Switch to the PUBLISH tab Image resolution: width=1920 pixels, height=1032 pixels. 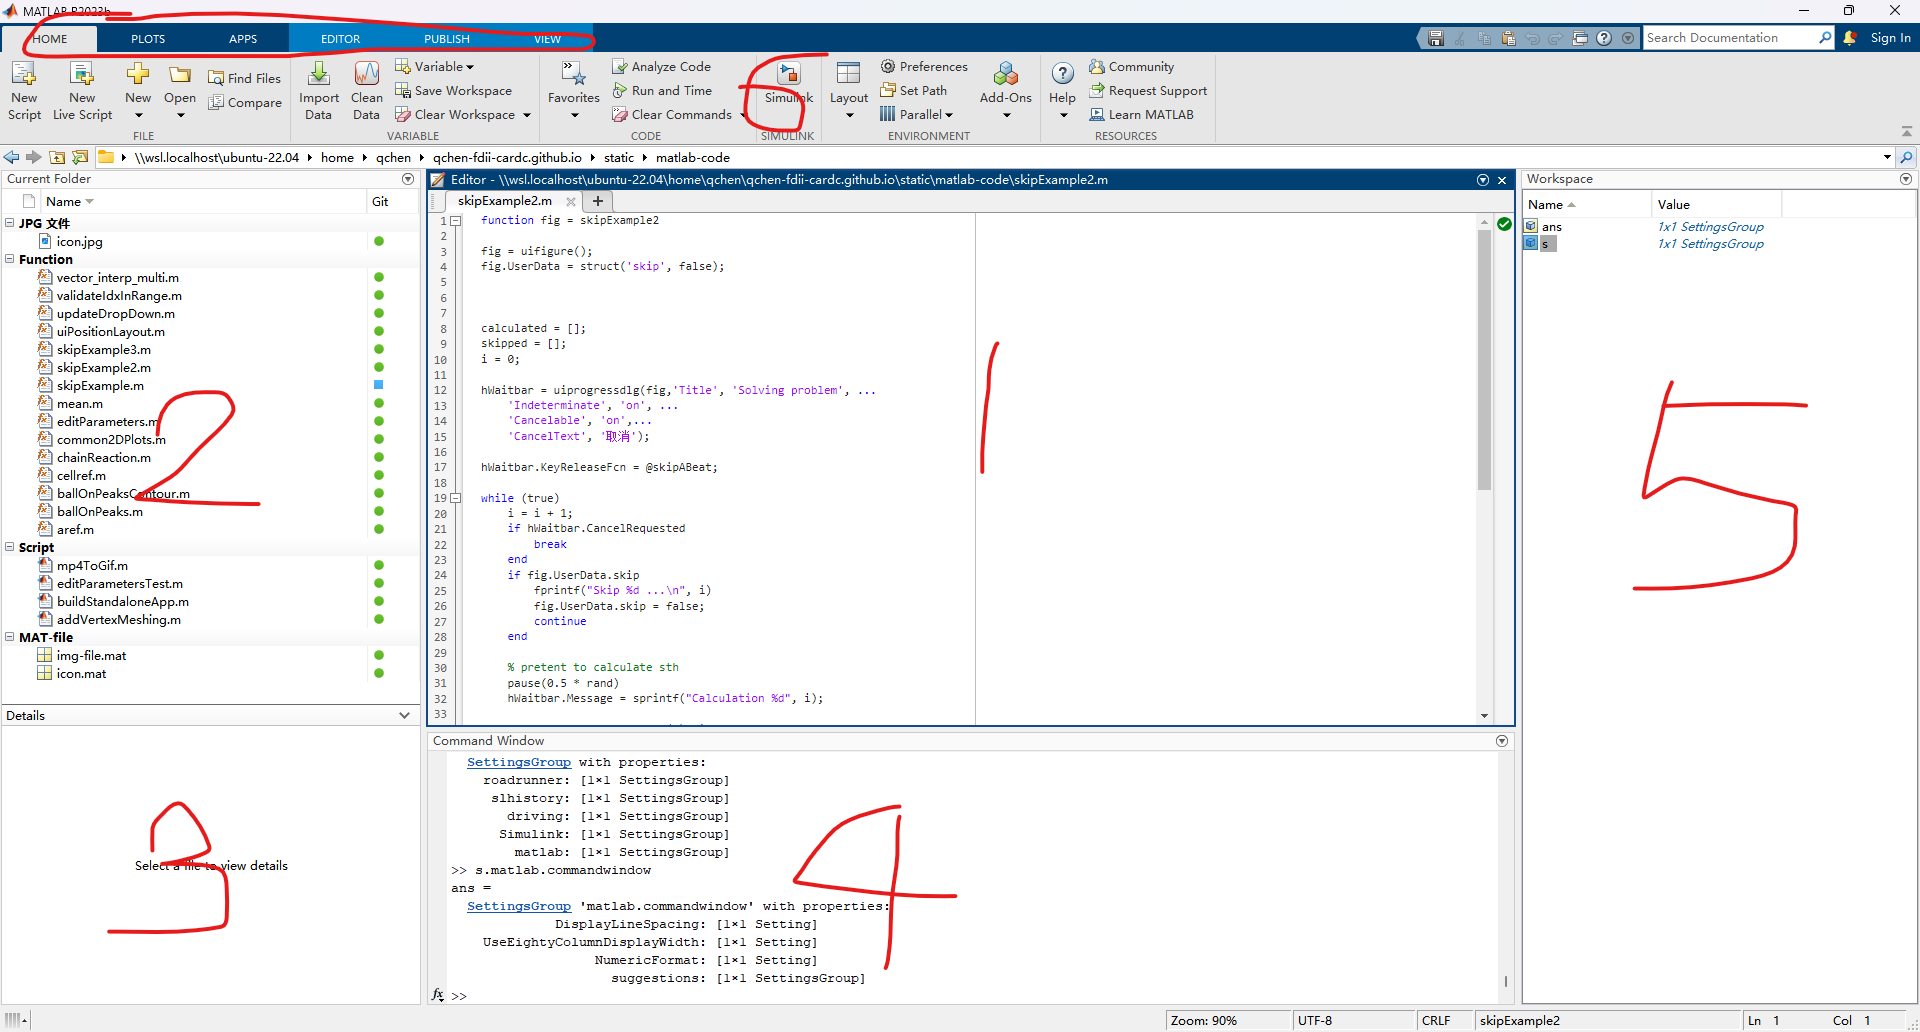[x=447, y=39]
